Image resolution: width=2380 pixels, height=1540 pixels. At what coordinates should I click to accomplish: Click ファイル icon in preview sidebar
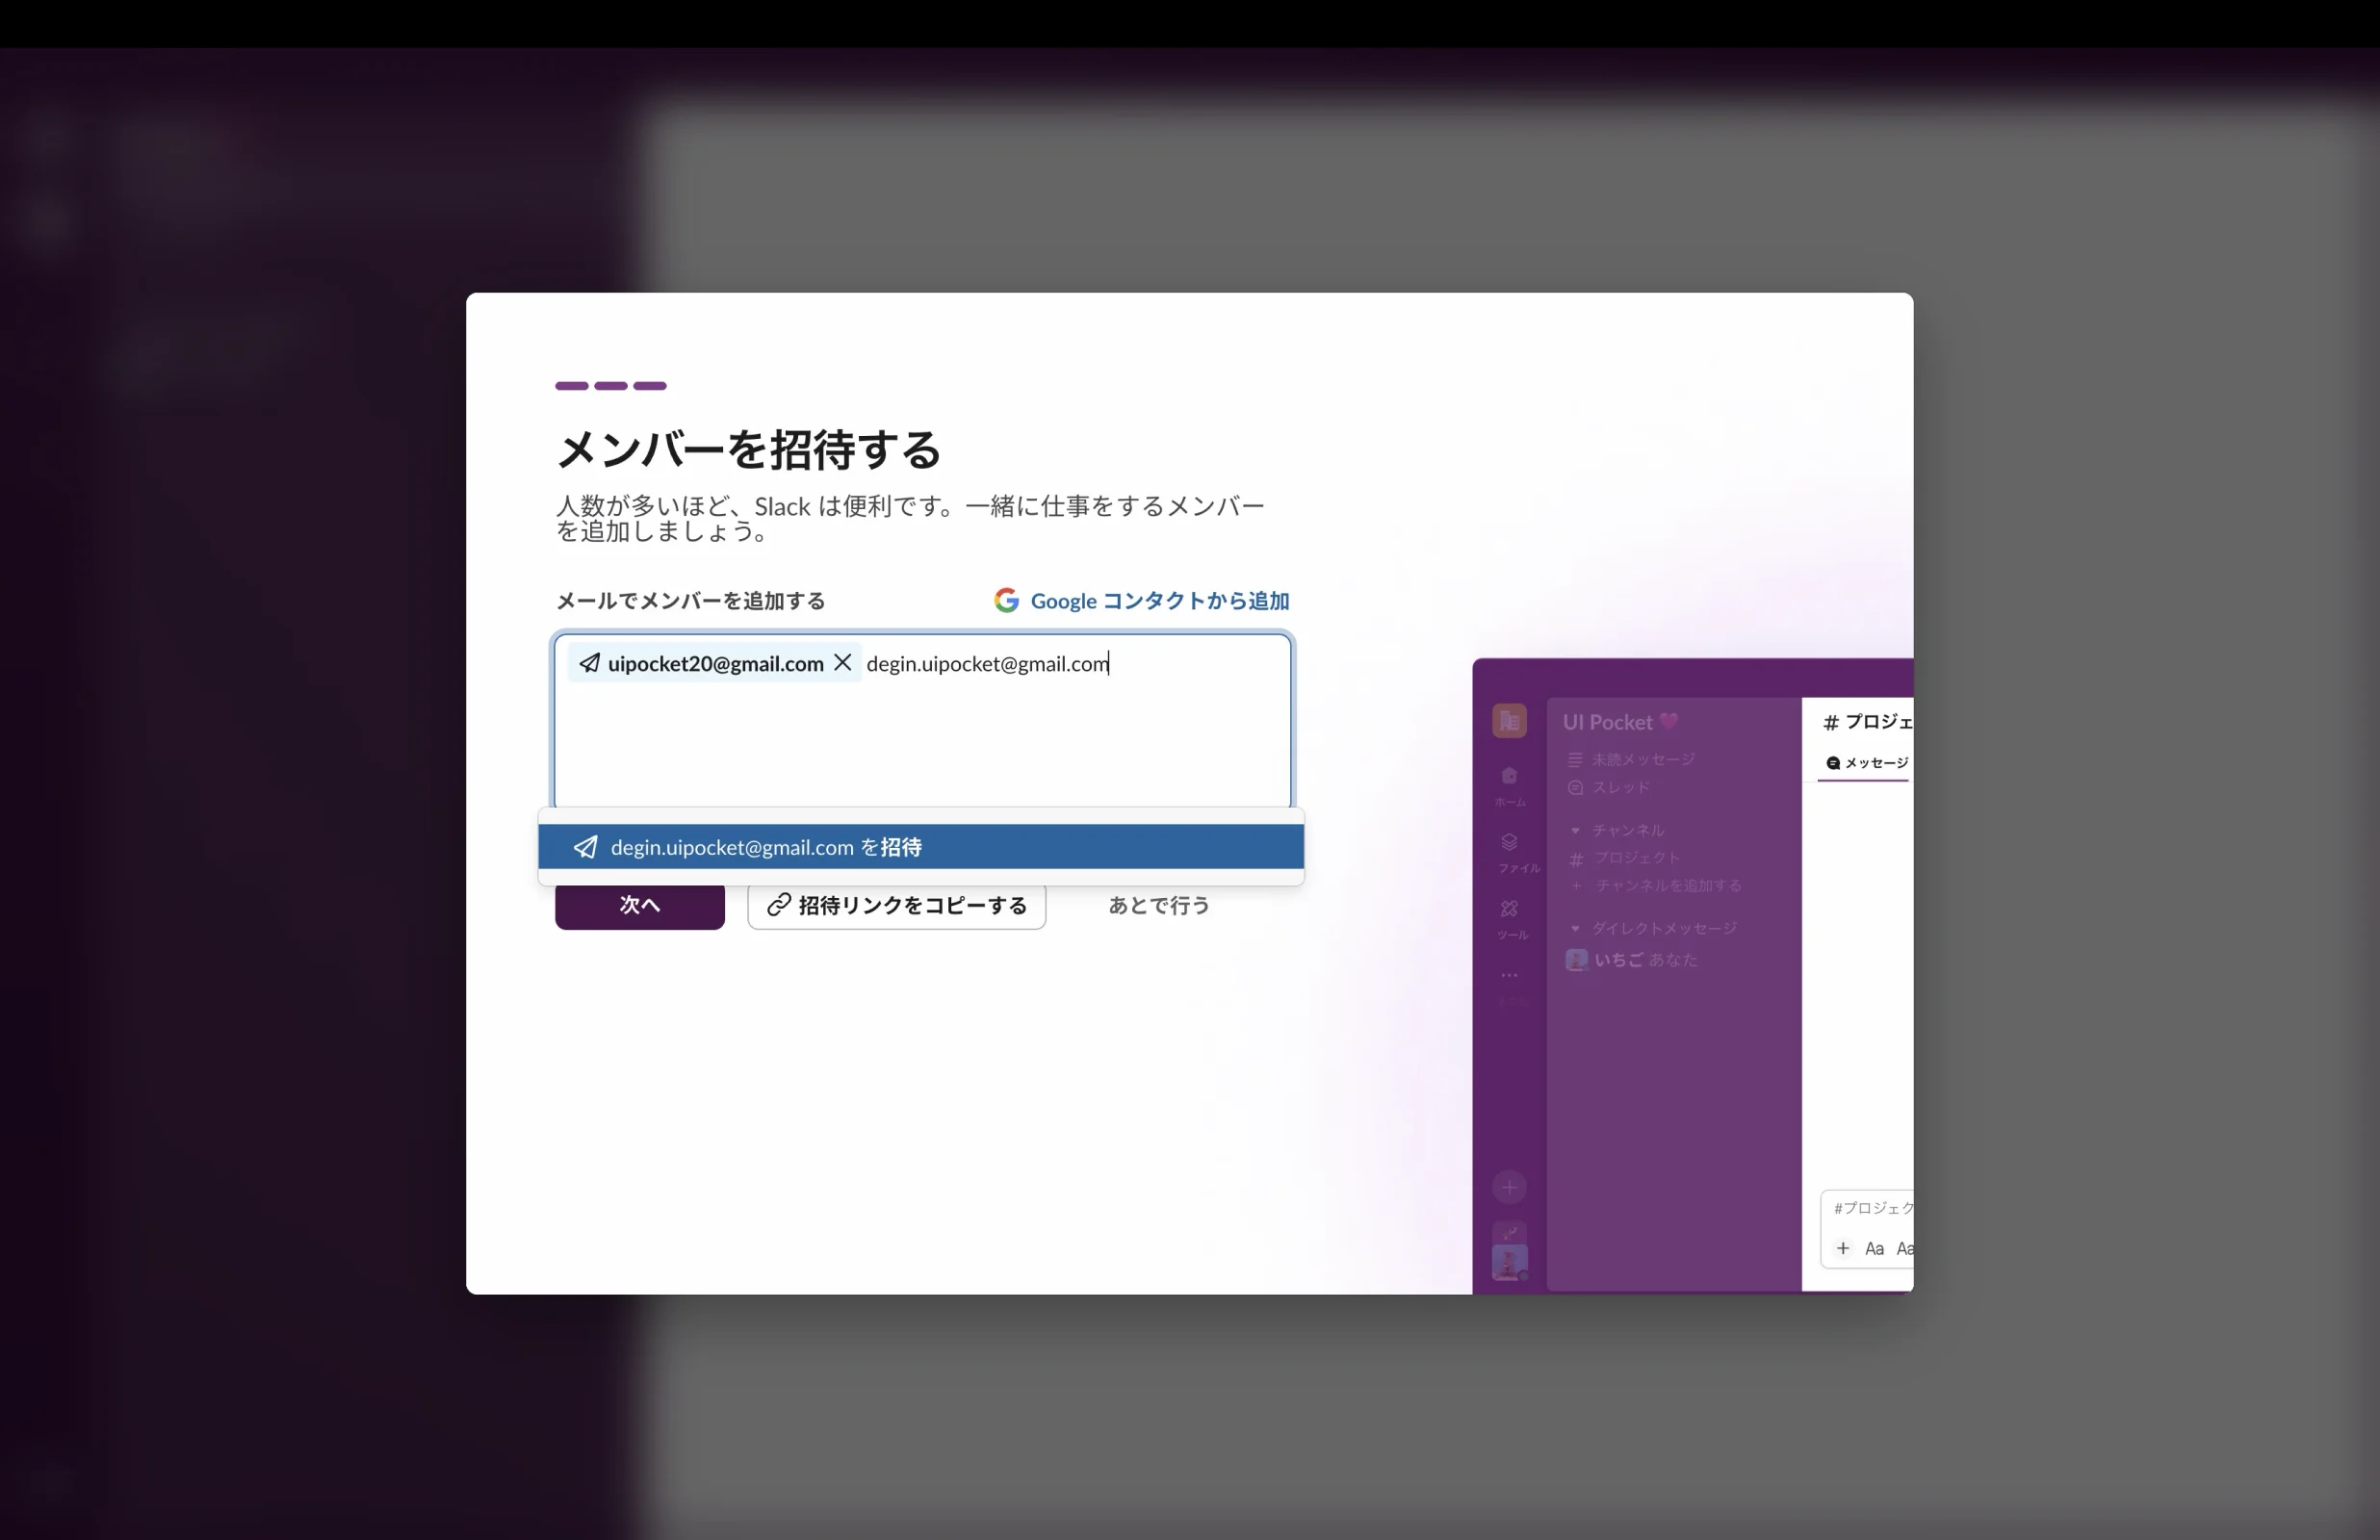(1509, 843)
